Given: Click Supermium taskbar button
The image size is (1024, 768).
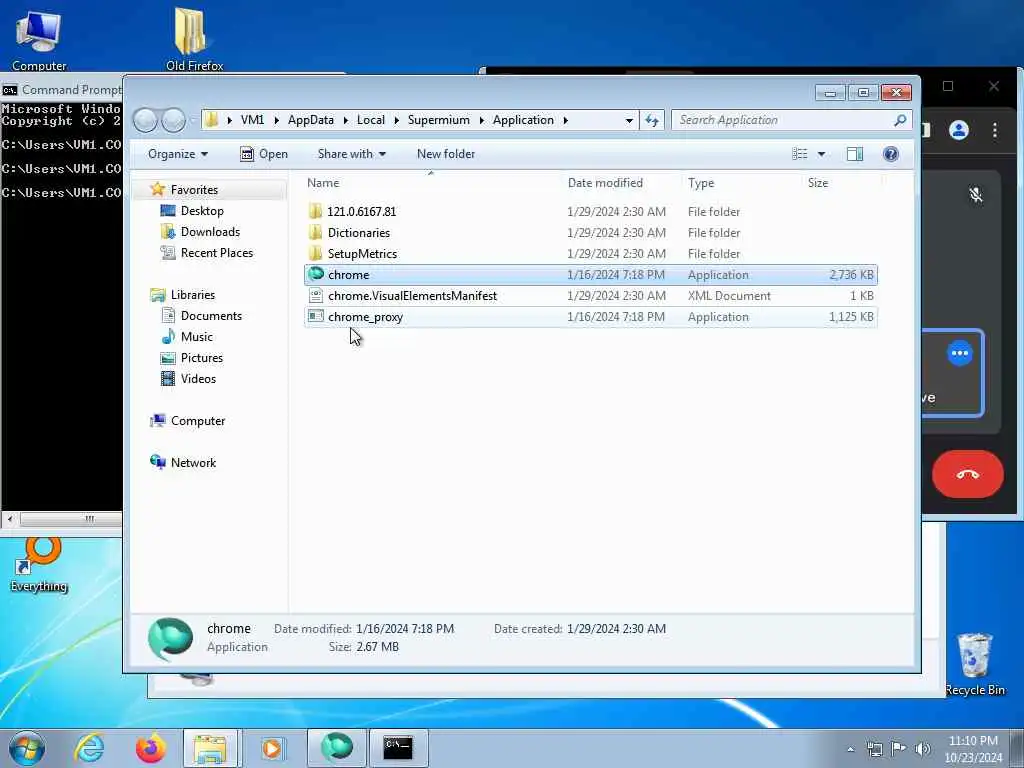Looking at the screenshot, I should point(336,748).
